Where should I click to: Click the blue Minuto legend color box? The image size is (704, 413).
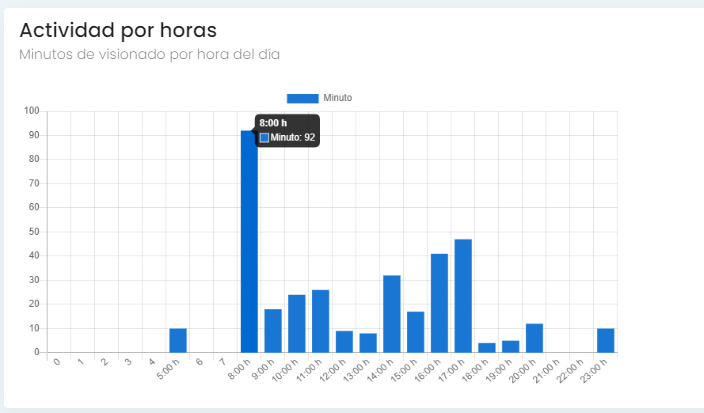click(302, 98)
